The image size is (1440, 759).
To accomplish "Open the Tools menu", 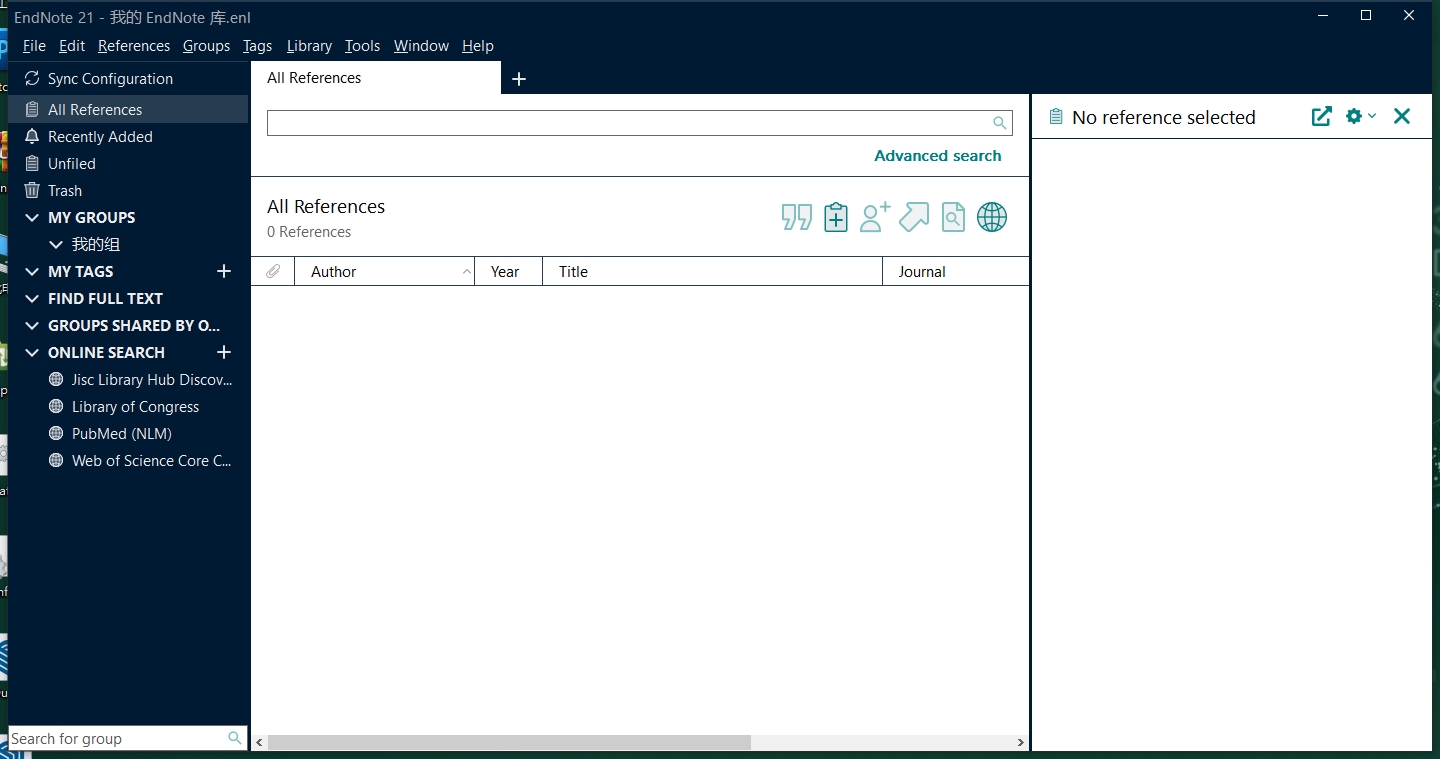I will point(363,46).
